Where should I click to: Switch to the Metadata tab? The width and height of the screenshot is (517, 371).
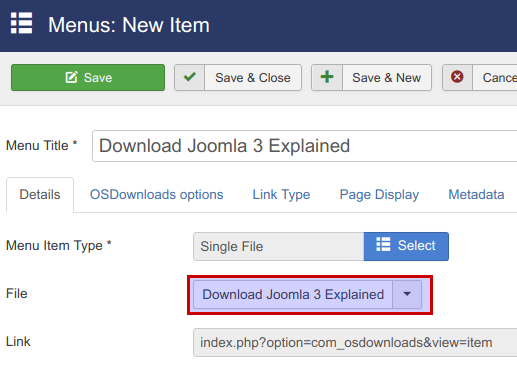(476, 195)
